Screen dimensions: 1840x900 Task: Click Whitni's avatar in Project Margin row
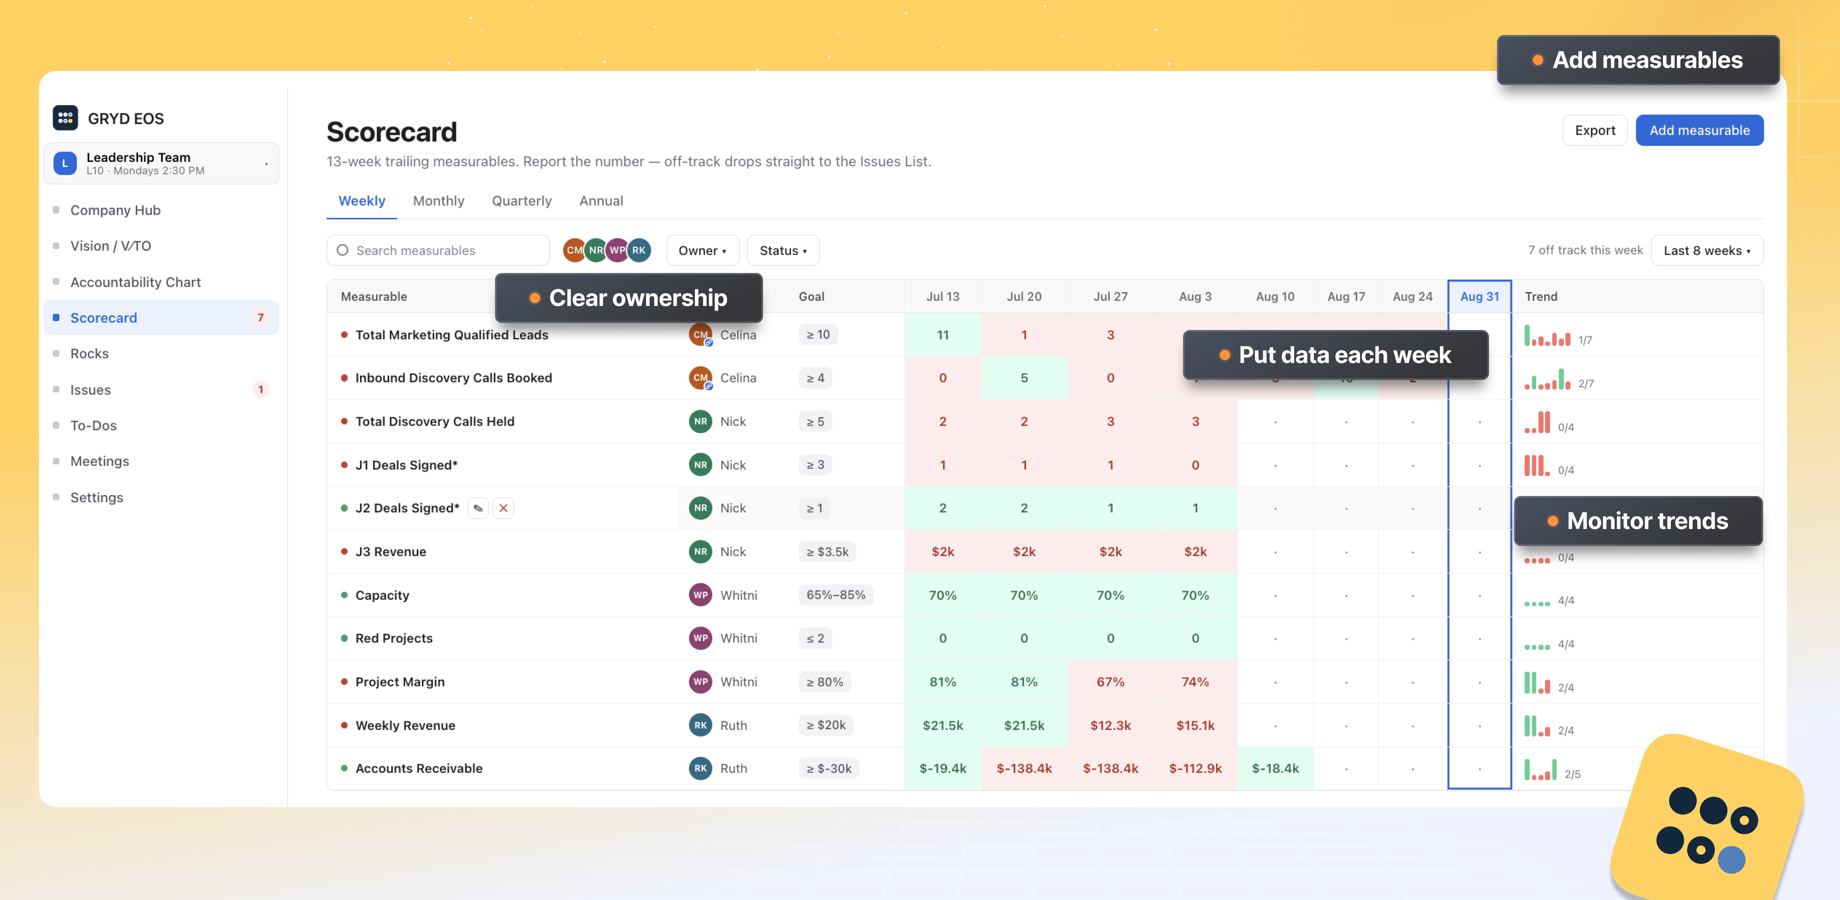[700, 682]
